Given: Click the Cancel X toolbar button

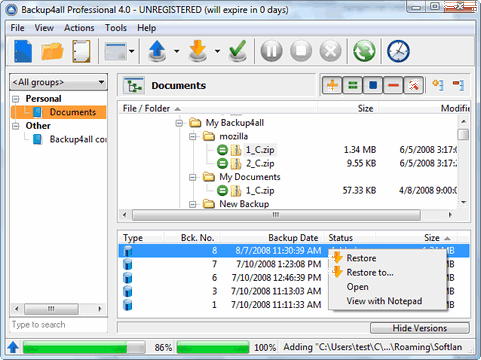Looking at the screenshot, I should click(x=330, y=51).
